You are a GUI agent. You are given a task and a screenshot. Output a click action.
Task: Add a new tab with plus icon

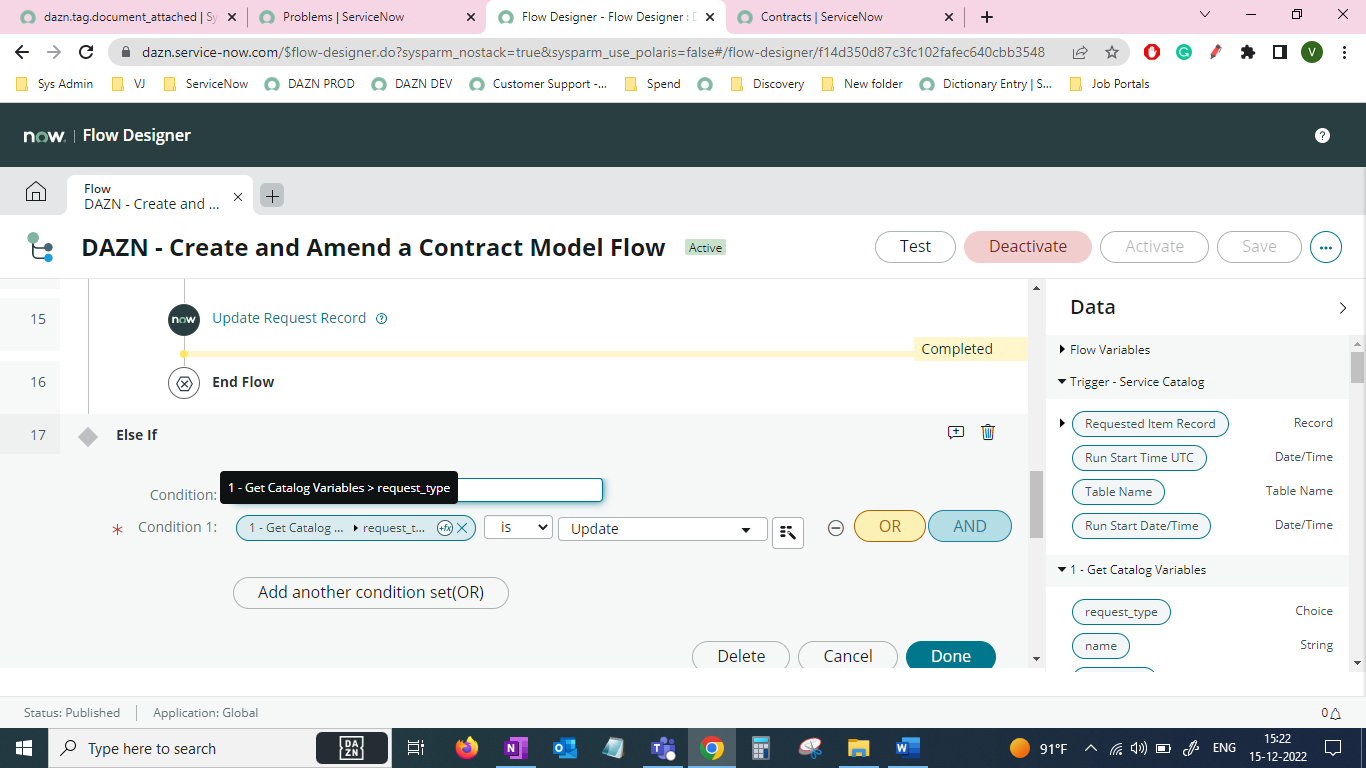pyautogui.click(x=272, y=196)
